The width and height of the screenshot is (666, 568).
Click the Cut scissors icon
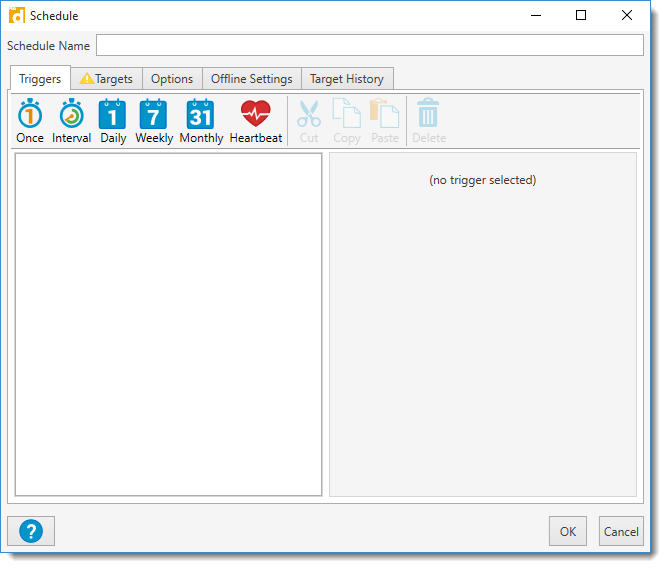pos(309,121)
